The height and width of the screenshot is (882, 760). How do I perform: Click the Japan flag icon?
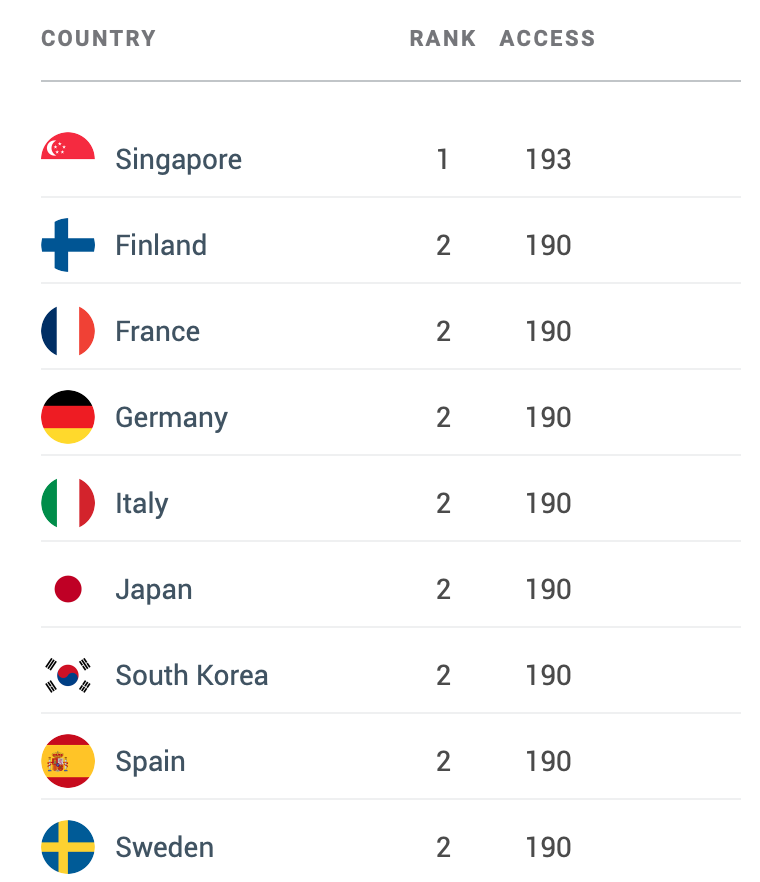click(x=68, y=589)
